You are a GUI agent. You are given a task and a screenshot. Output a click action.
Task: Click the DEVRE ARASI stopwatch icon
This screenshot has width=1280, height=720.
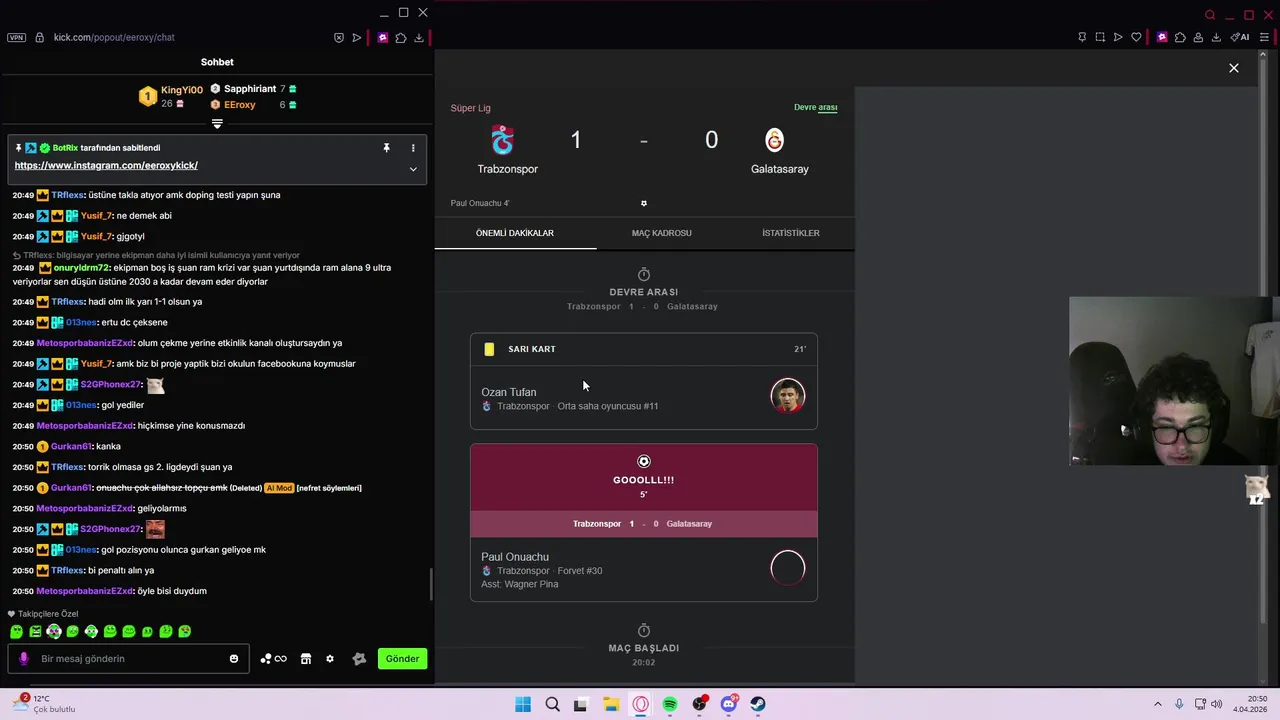(644, 275)
